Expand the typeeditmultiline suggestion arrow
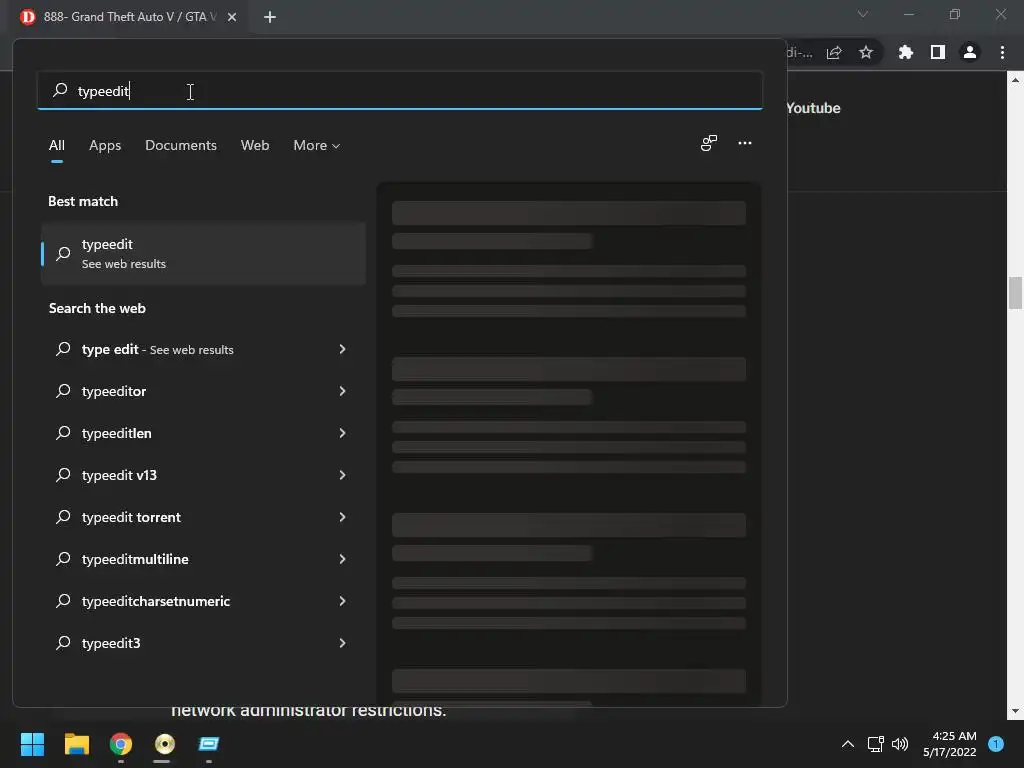This screenshot has width=1024, height=768. [x=342, y=559]
